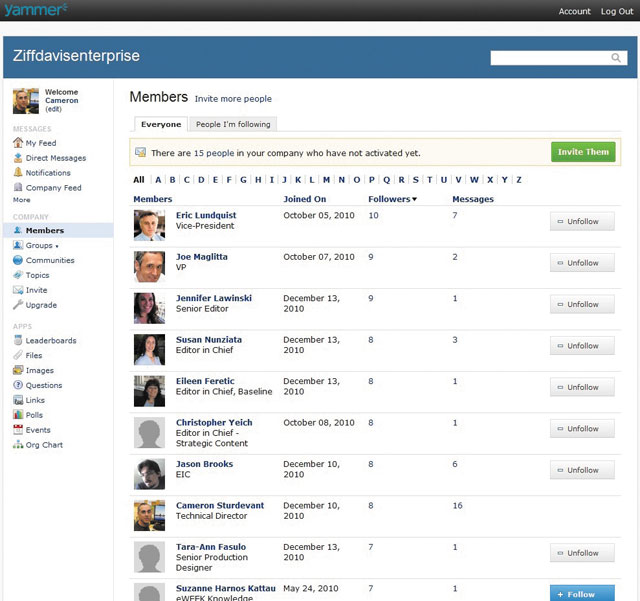The height and width of the screenshot is (601, 640).
Task: Filter members by letter S
Action: (x=416, y=180)
